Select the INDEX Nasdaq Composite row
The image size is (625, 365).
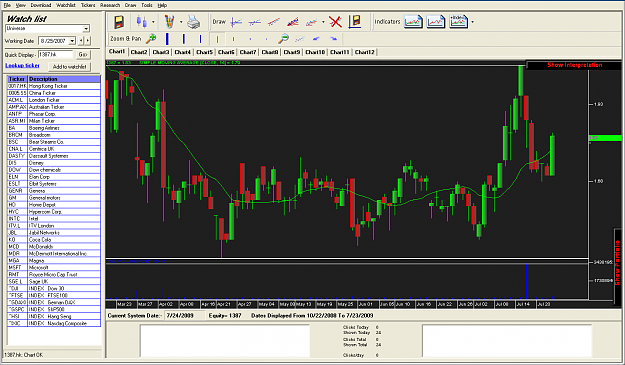click(x=54, y=323)
